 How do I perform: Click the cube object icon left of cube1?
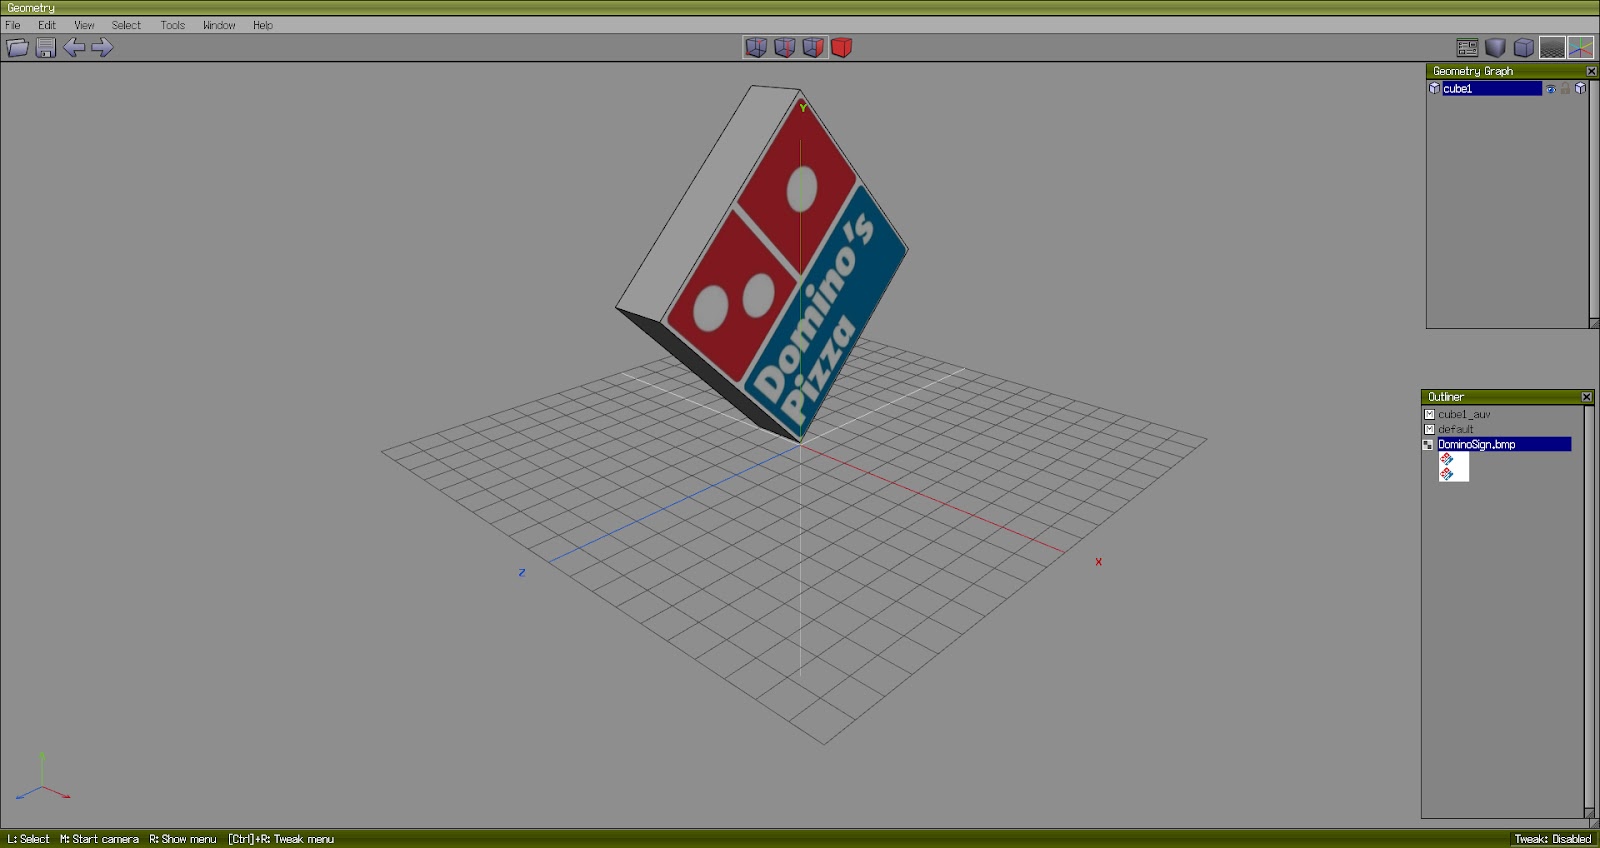pos(1434,89)
